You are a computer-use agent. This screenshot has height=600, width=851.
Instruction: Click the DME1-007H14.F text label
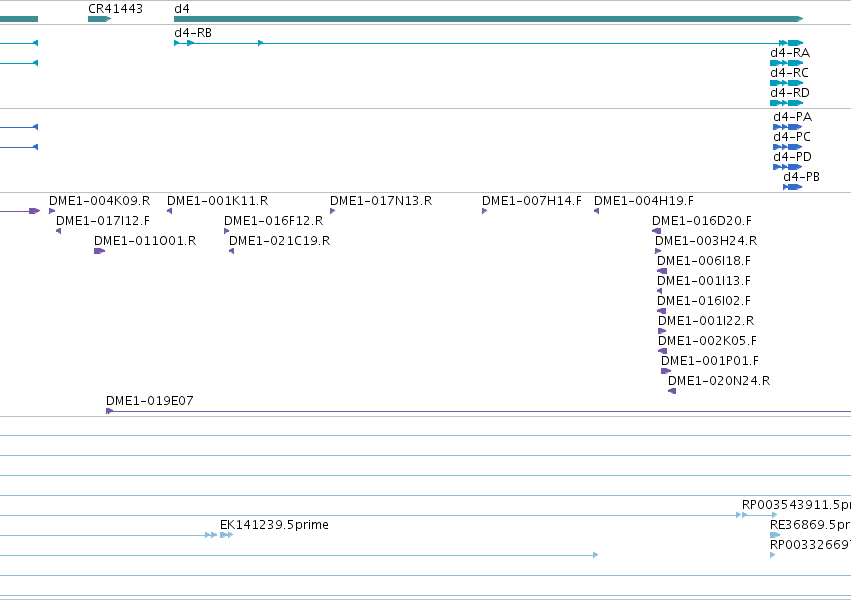point(531,201)
